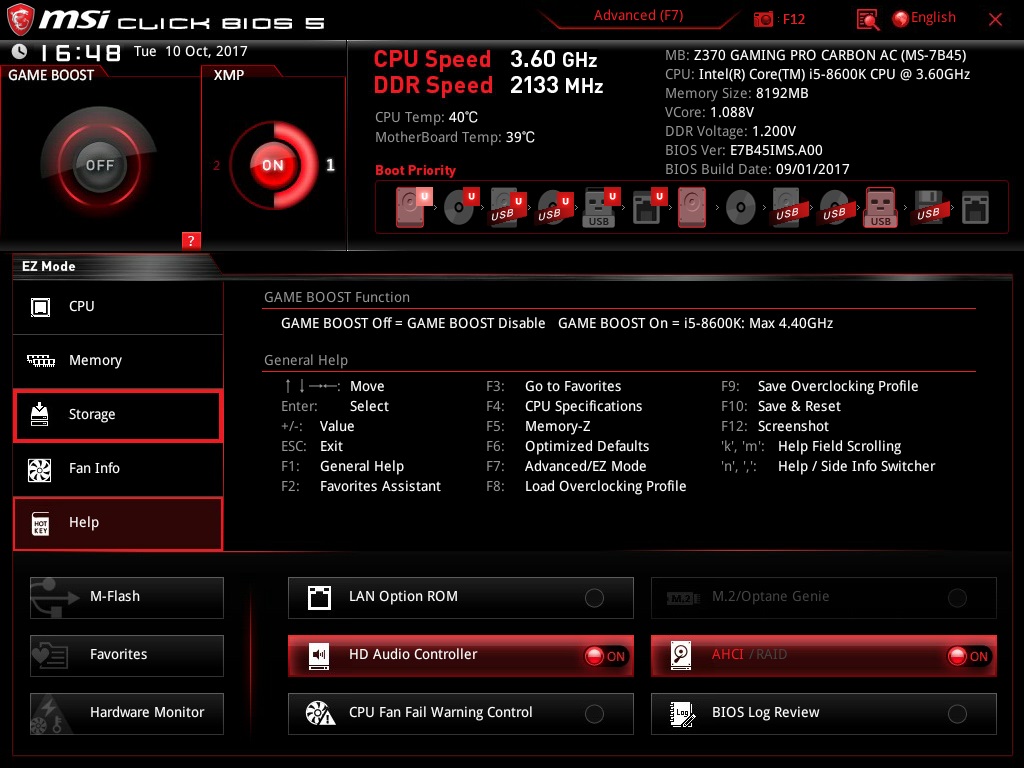Click the clock icon beside the time

pyautogui.click(x=20, y=51)
